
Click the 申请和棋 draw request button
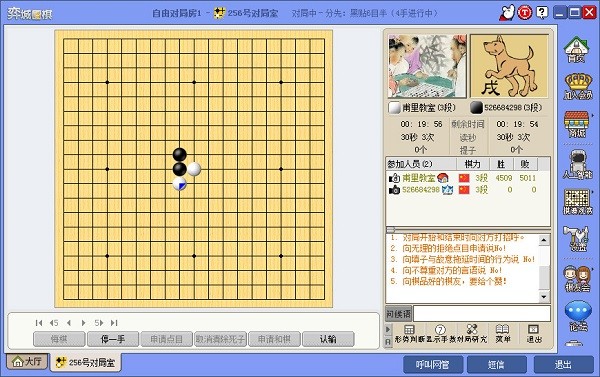tap(274, 339)
